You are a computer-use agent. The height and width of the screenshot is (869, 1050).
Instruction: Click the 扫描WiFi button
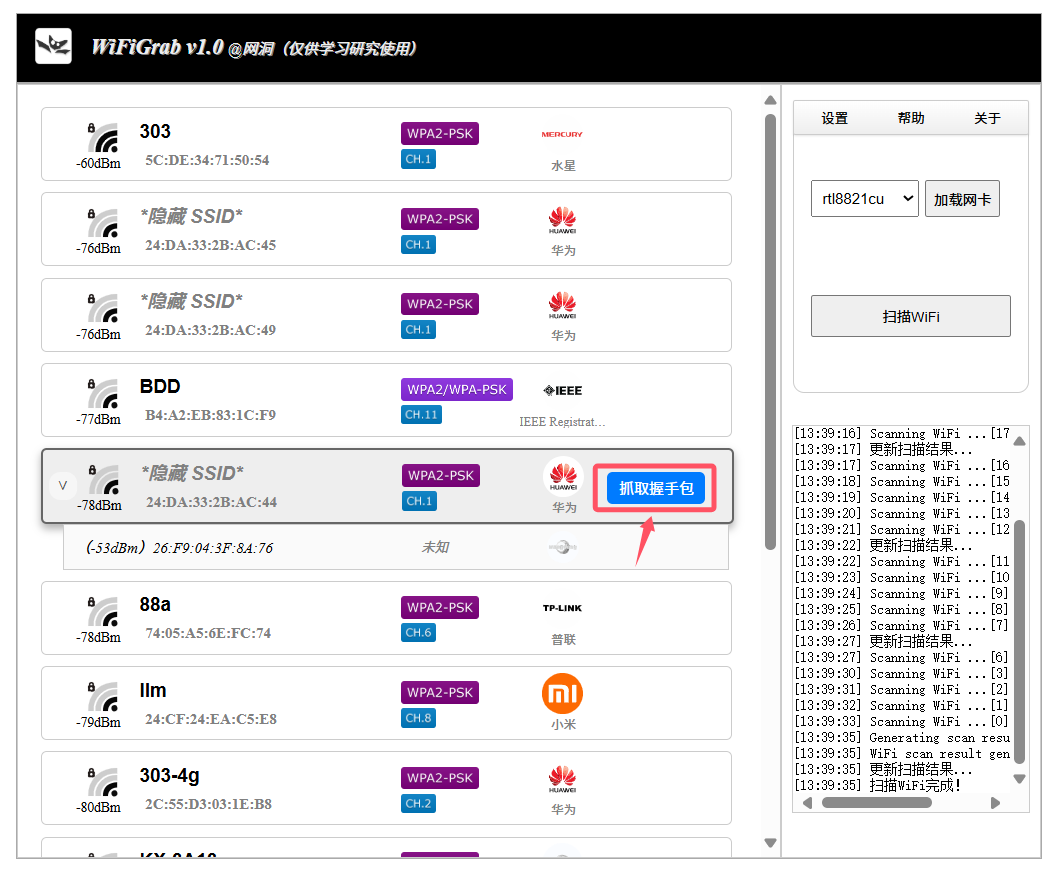(x=911, y=316)
